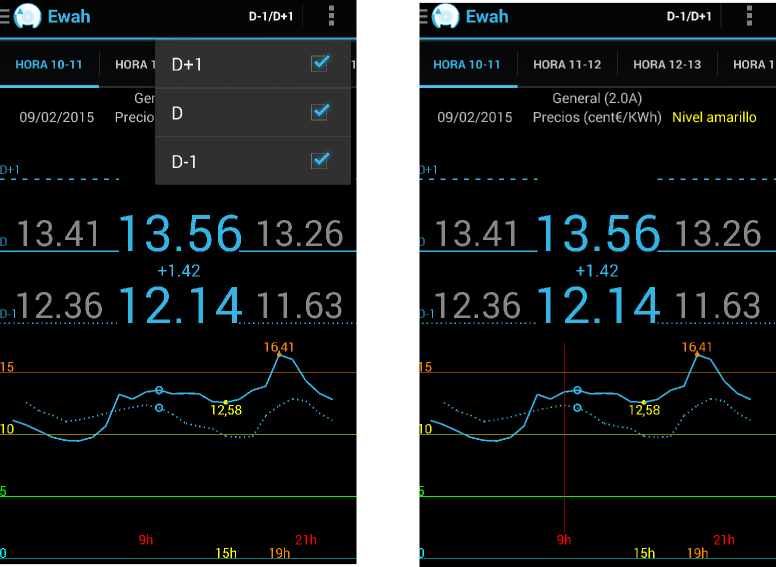Uncheck the D+1 checkbox
This screenshot has width=776, height=567.
pyautogui.click(x=320, y=64)
